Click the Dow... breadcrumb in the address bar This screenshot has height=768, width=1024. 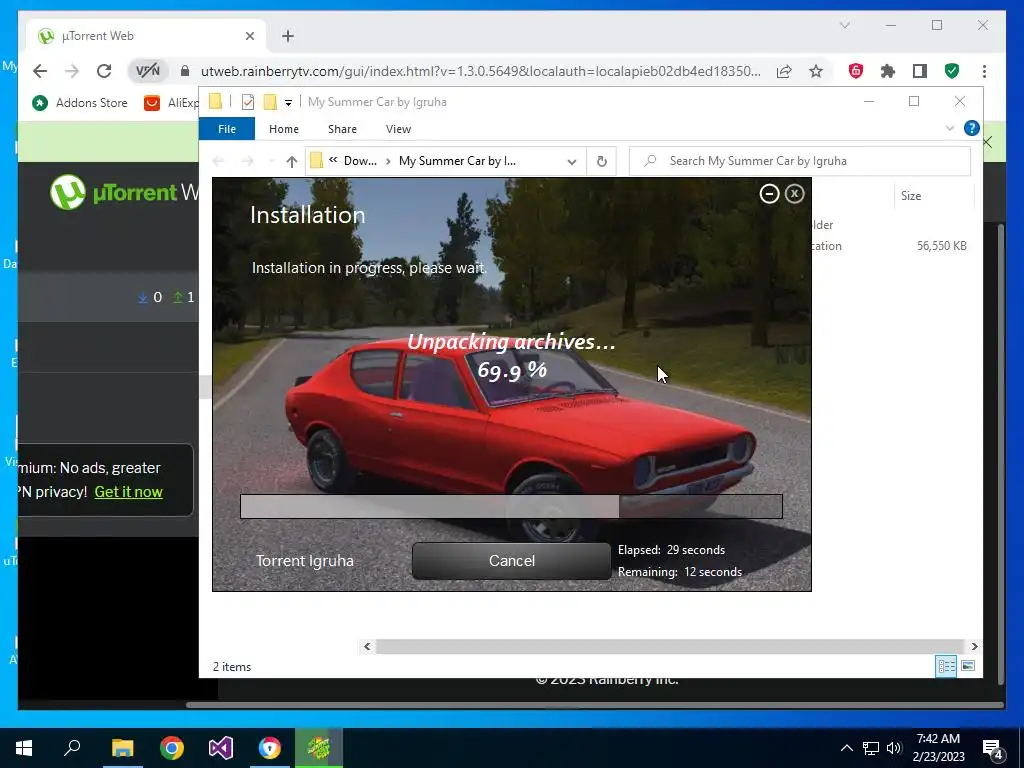(x=360, y=161)
